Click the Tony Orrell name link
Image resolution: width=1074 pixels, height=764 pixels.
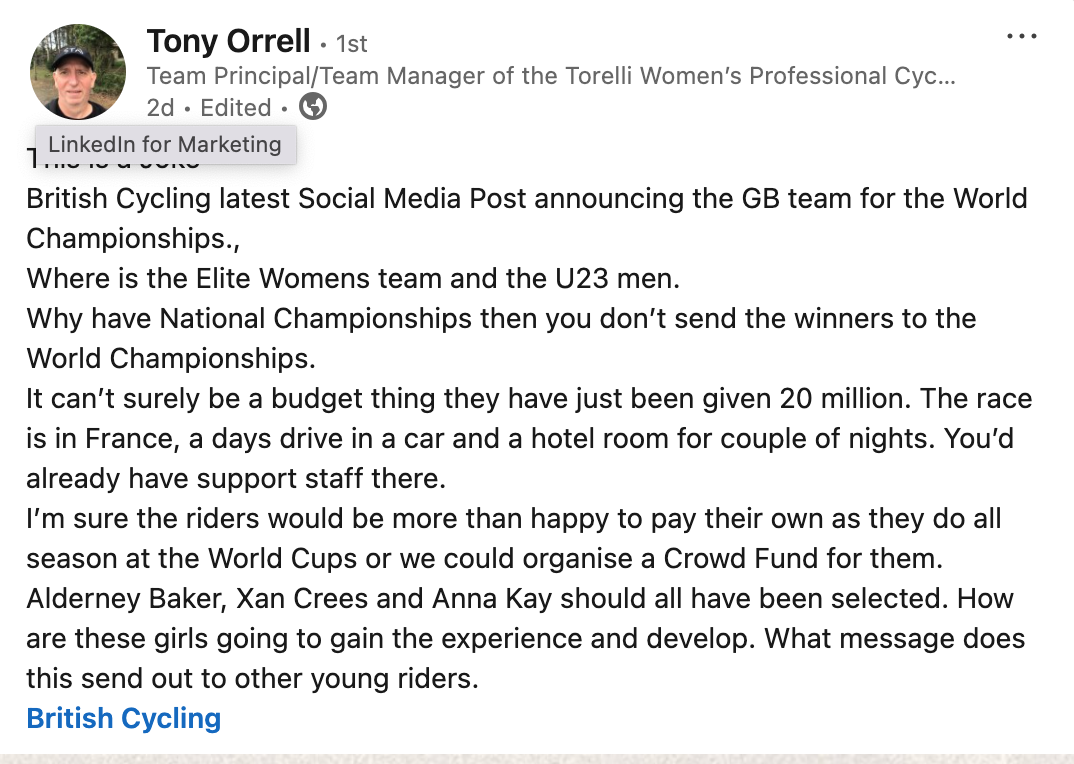[x=229, y=42]
